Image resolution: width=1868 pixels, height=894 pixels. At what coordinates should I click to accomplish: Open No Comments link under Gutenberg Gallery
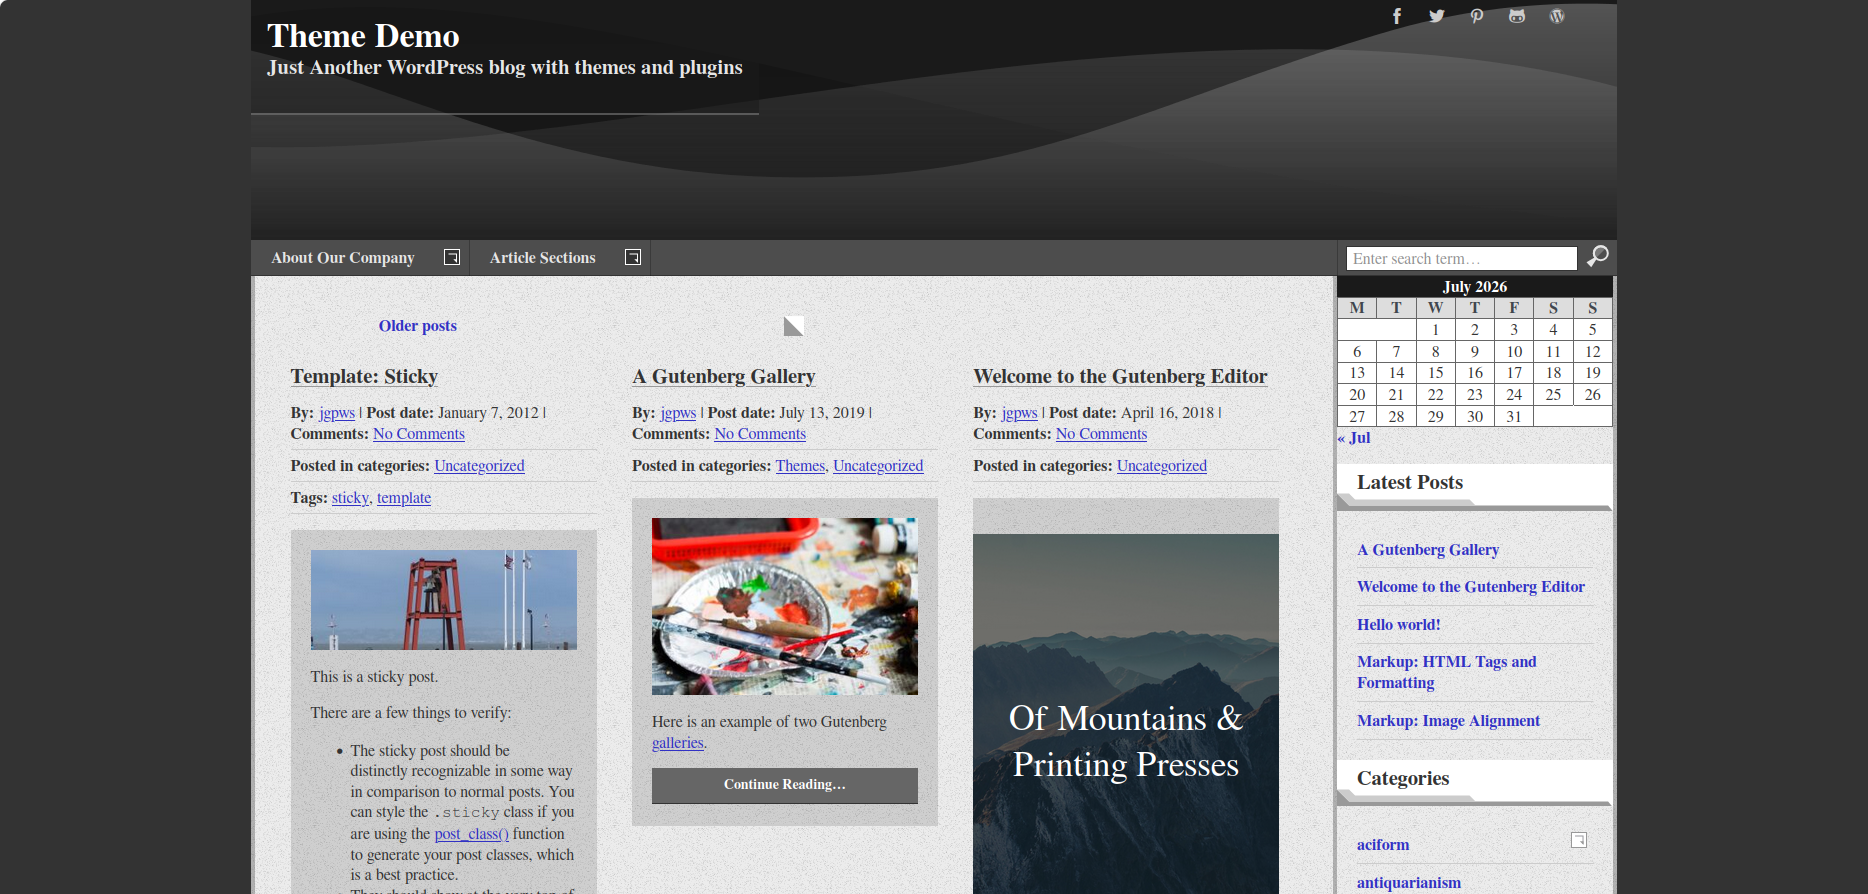tap(760, 434)
